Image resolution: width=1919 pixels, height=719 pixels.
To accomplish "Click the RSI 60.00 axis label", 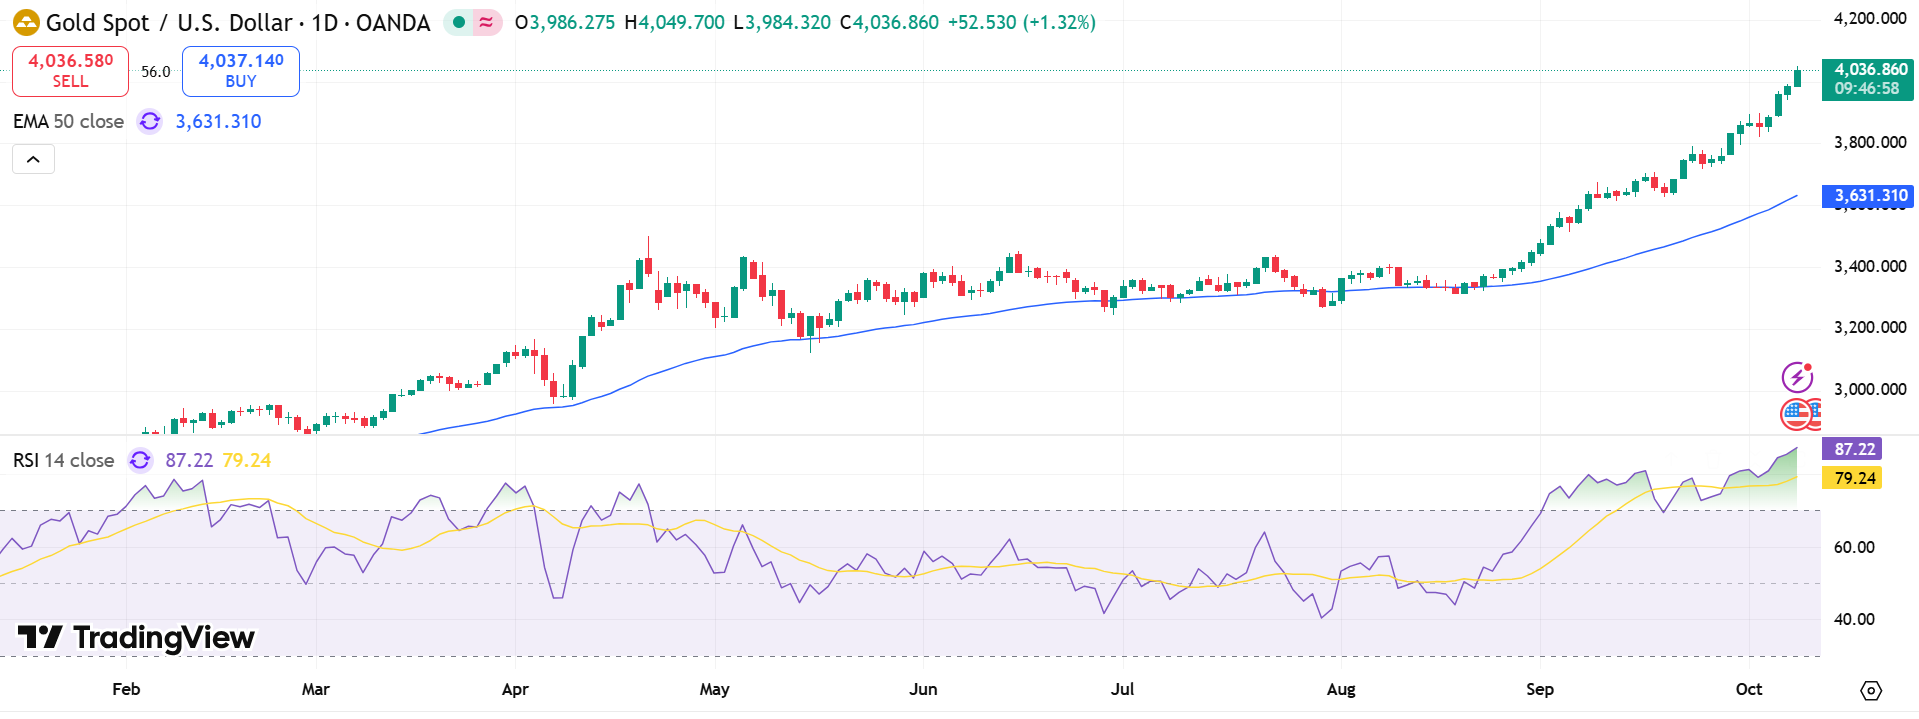I will coord(1854,547).
